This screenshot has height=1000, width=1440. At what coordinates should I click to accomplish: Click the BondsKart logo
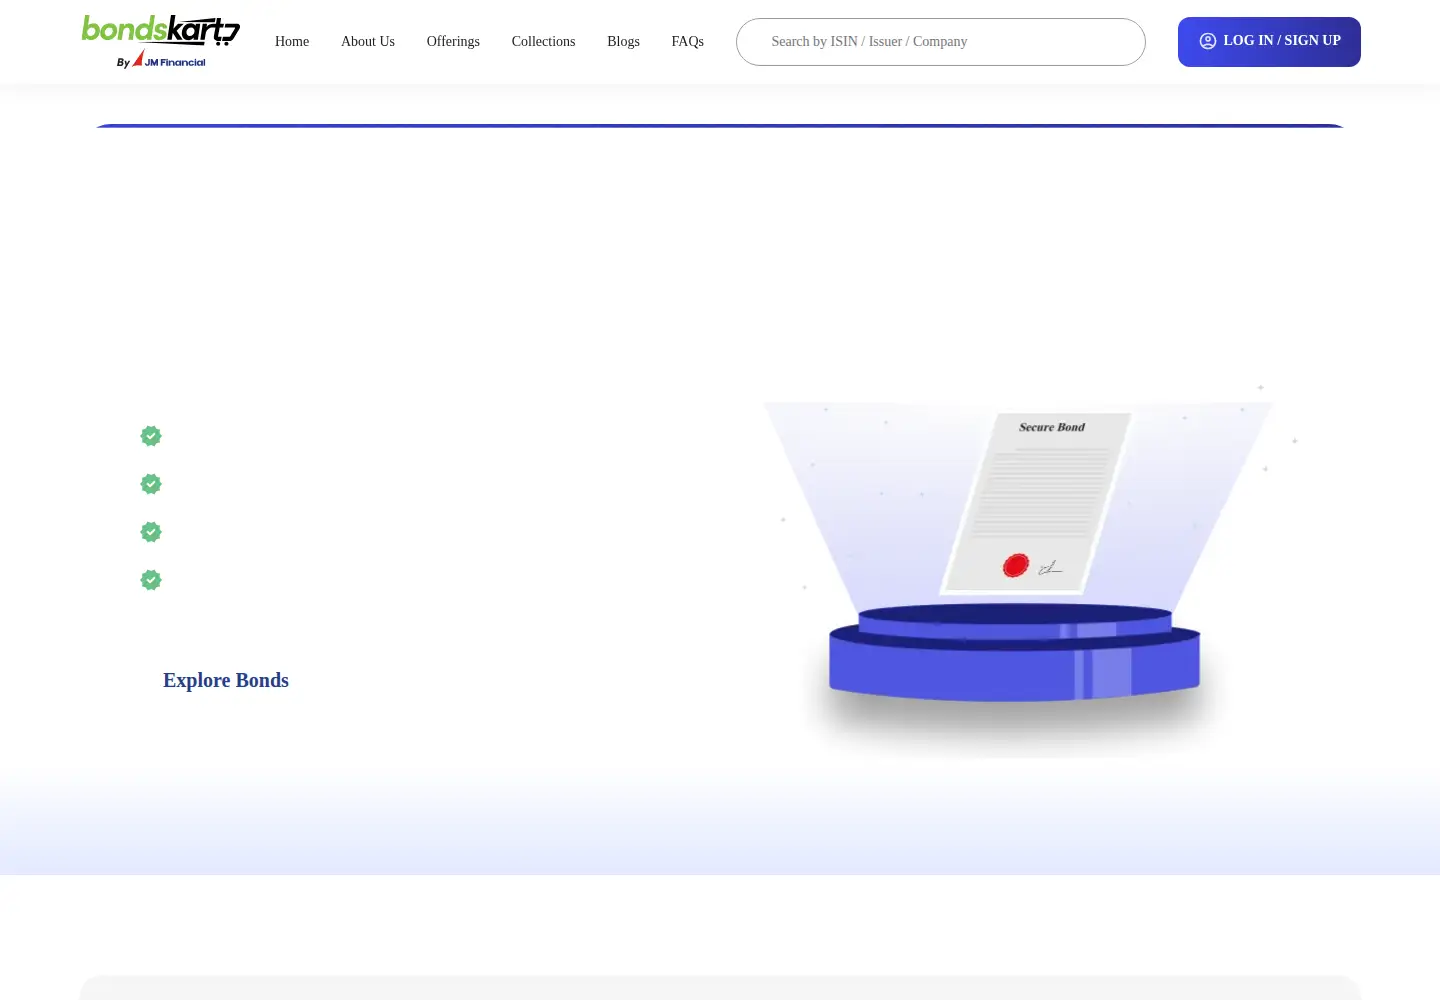point(161,42)
